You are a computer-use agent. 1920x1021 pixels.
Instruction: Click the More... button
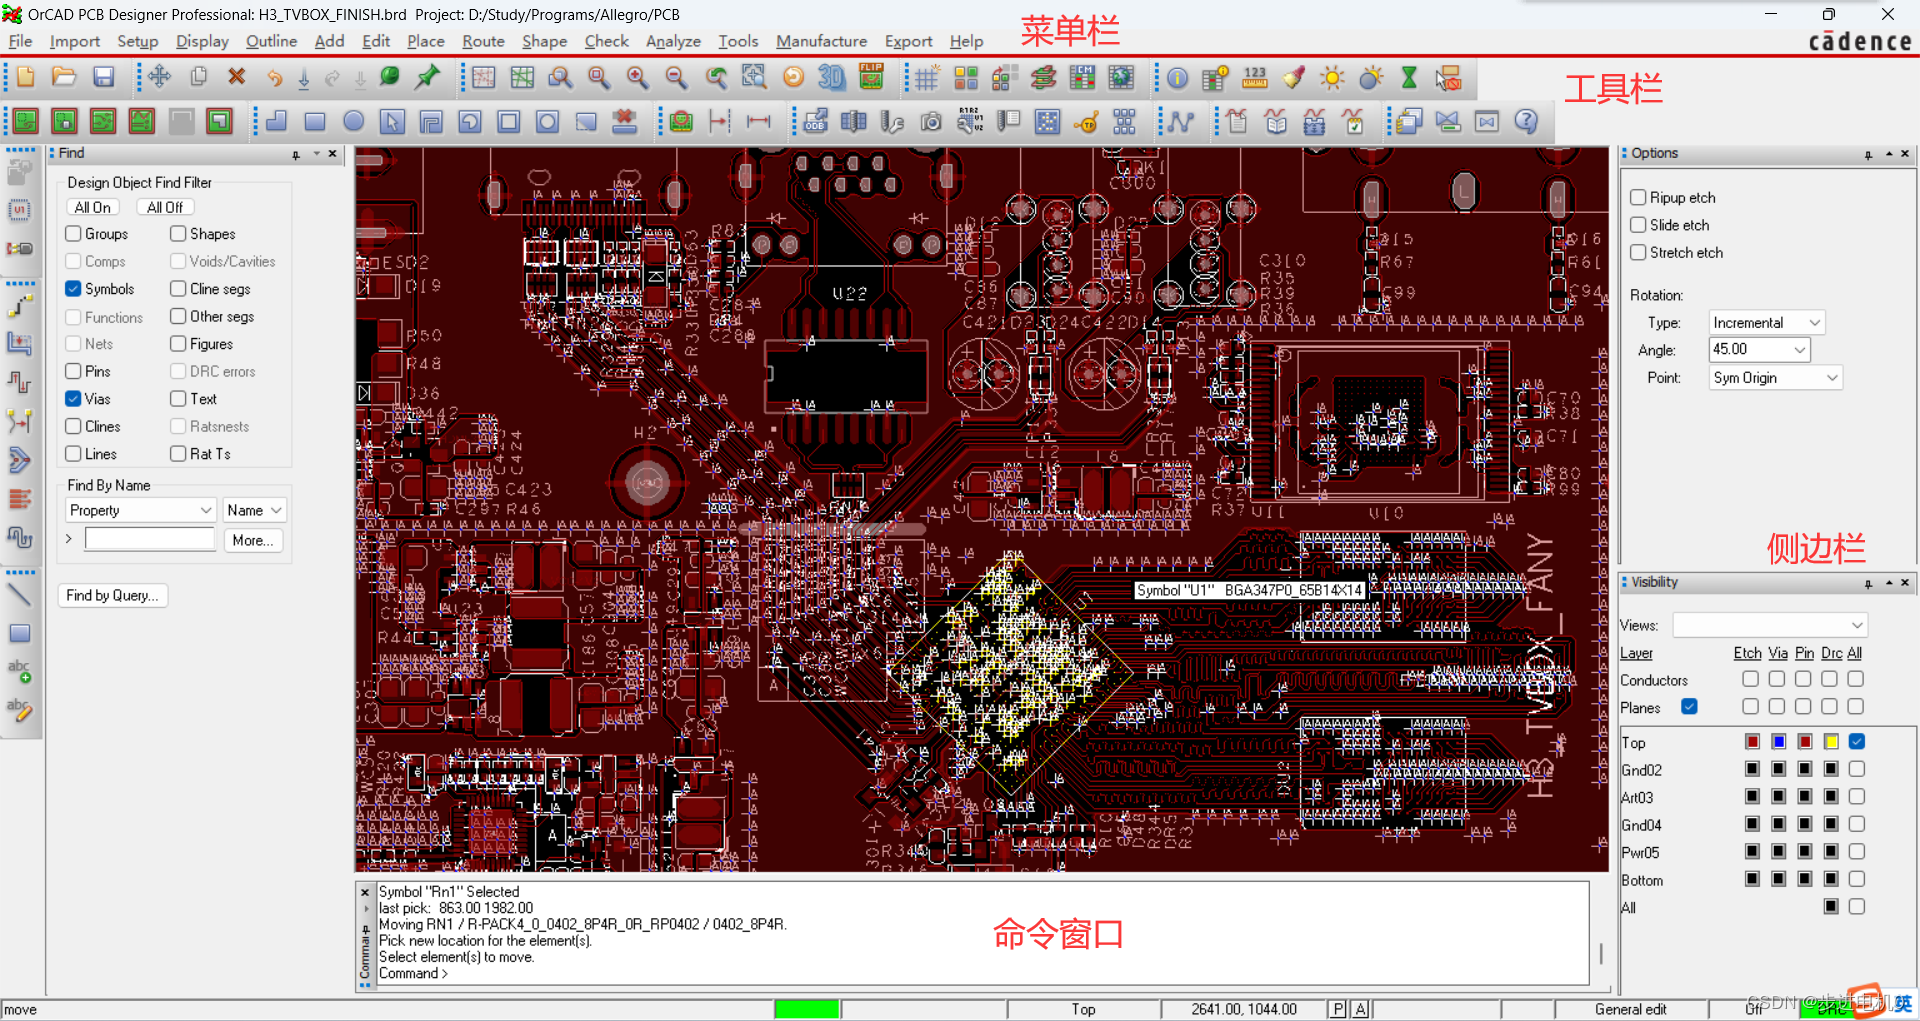[x=253, y=540]
